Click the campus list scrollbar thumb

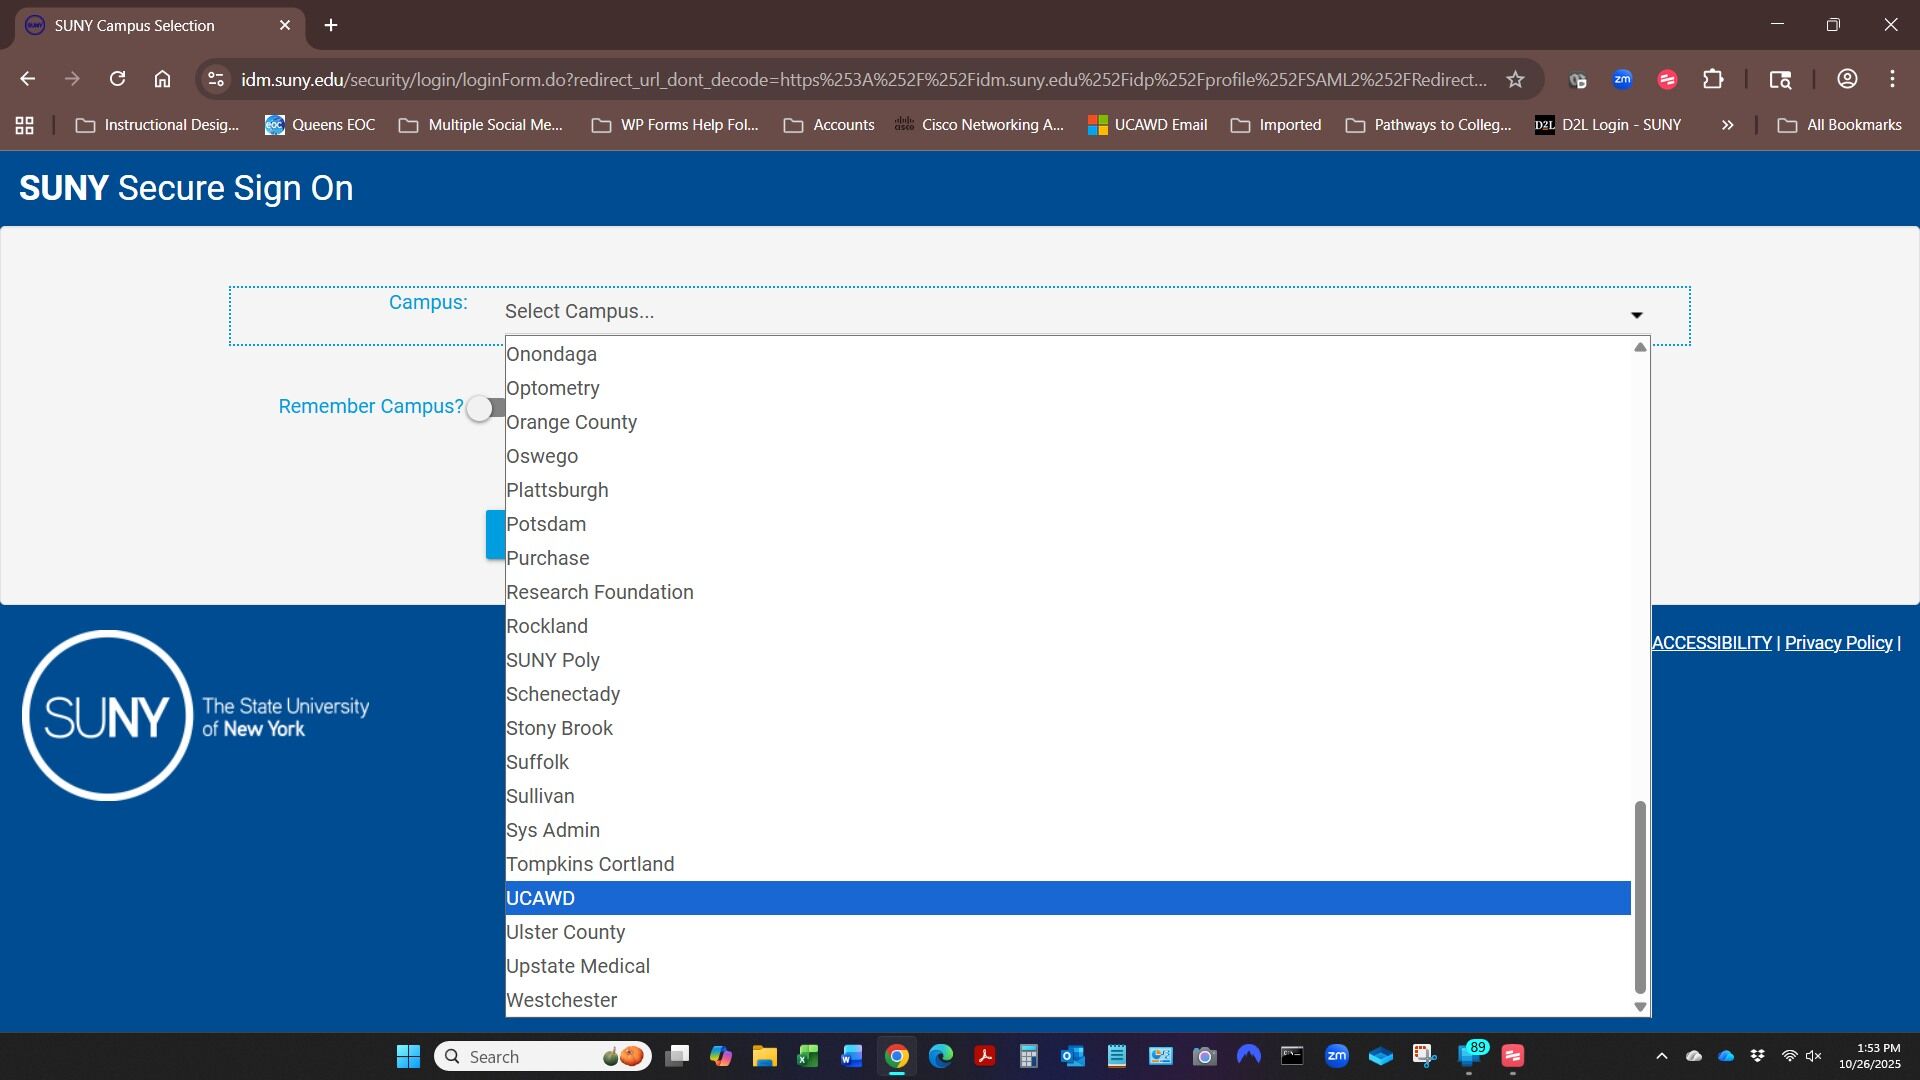coord(1639,897)
